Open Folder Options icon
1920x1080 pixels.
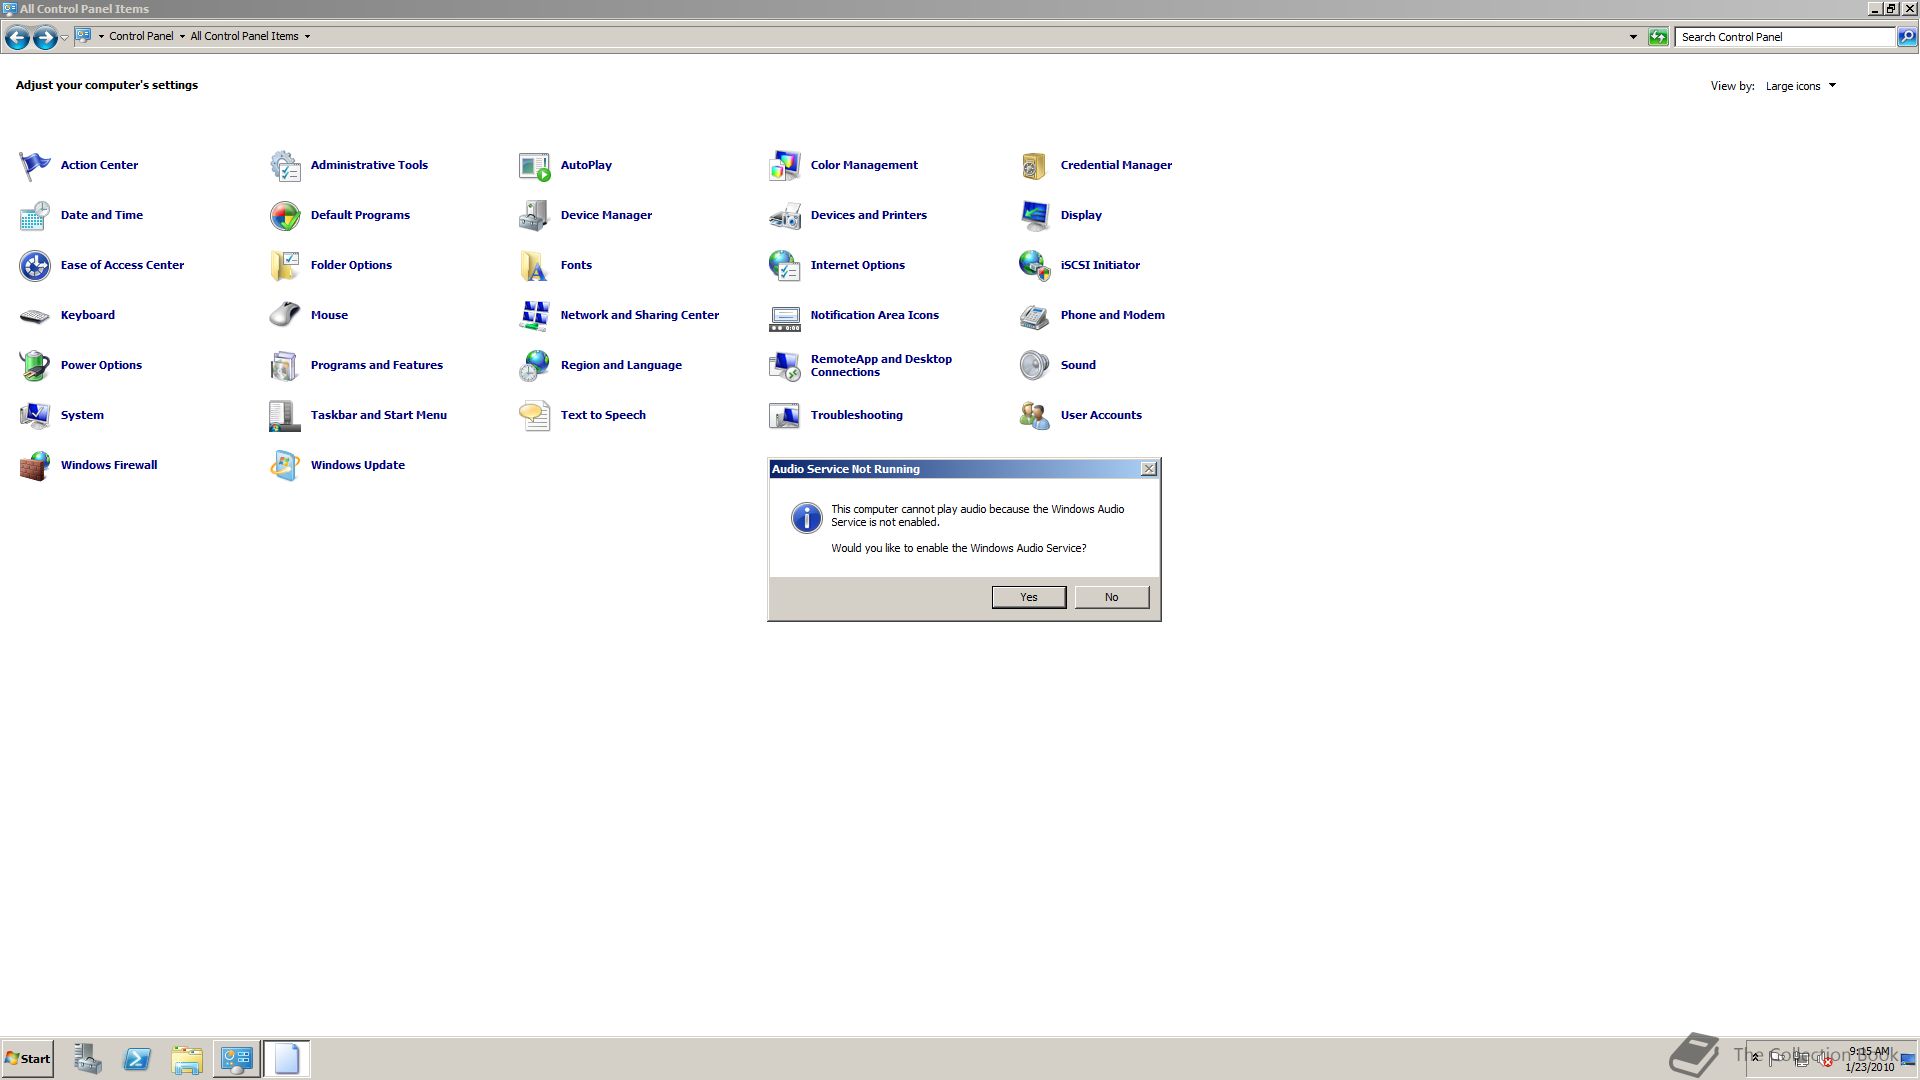(x=285, y=265)
